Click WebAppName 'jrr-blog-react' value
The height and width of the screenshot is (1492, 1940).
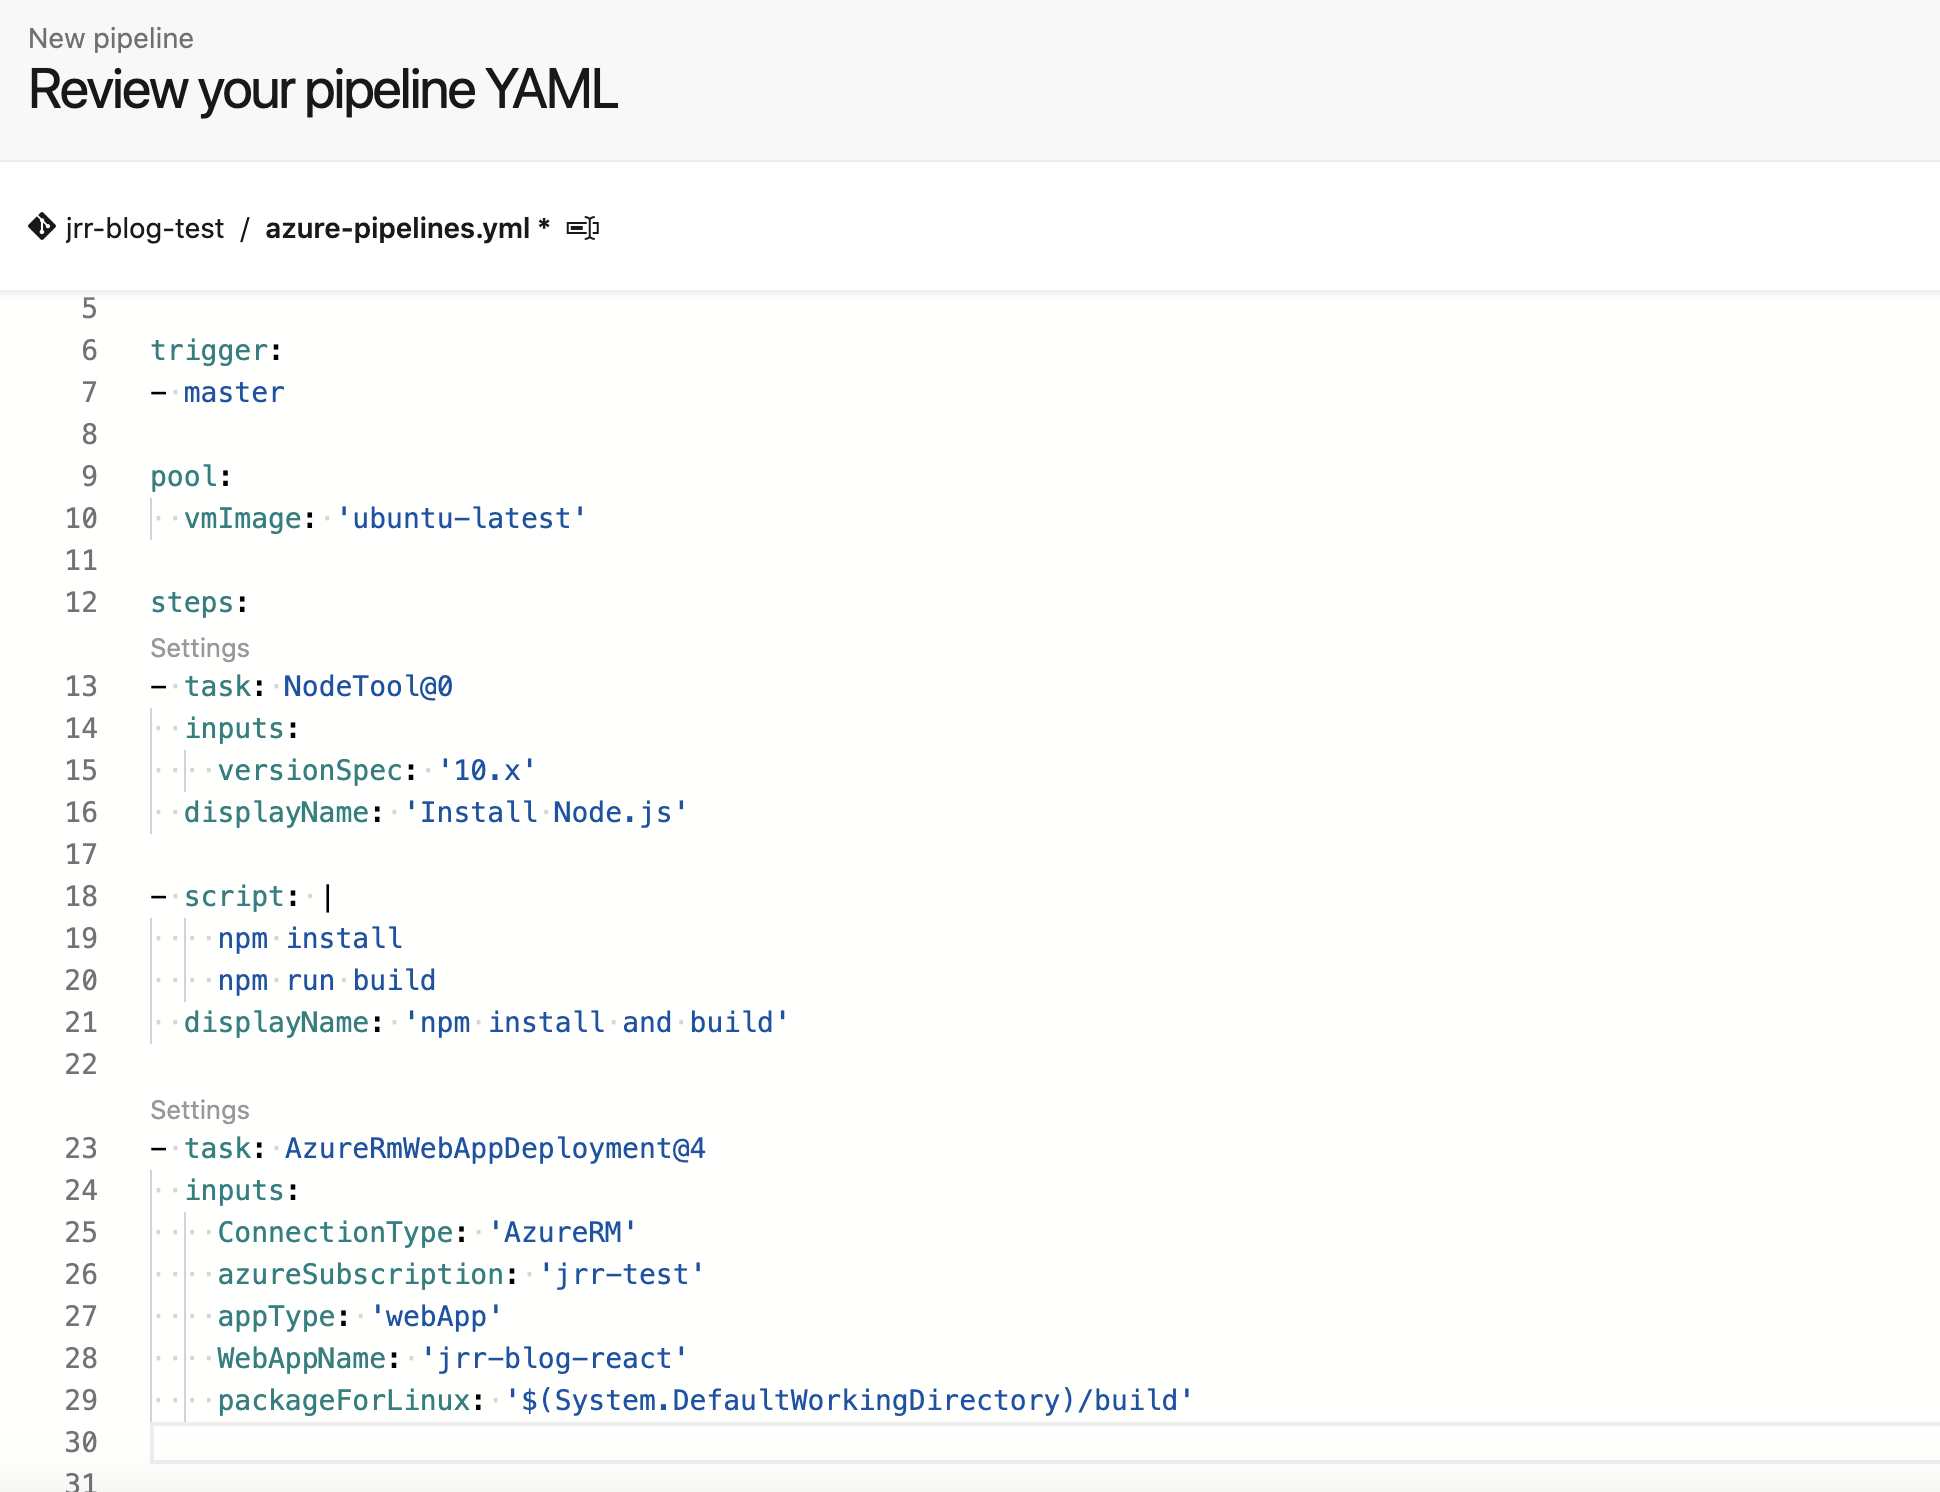point(553,1358)
